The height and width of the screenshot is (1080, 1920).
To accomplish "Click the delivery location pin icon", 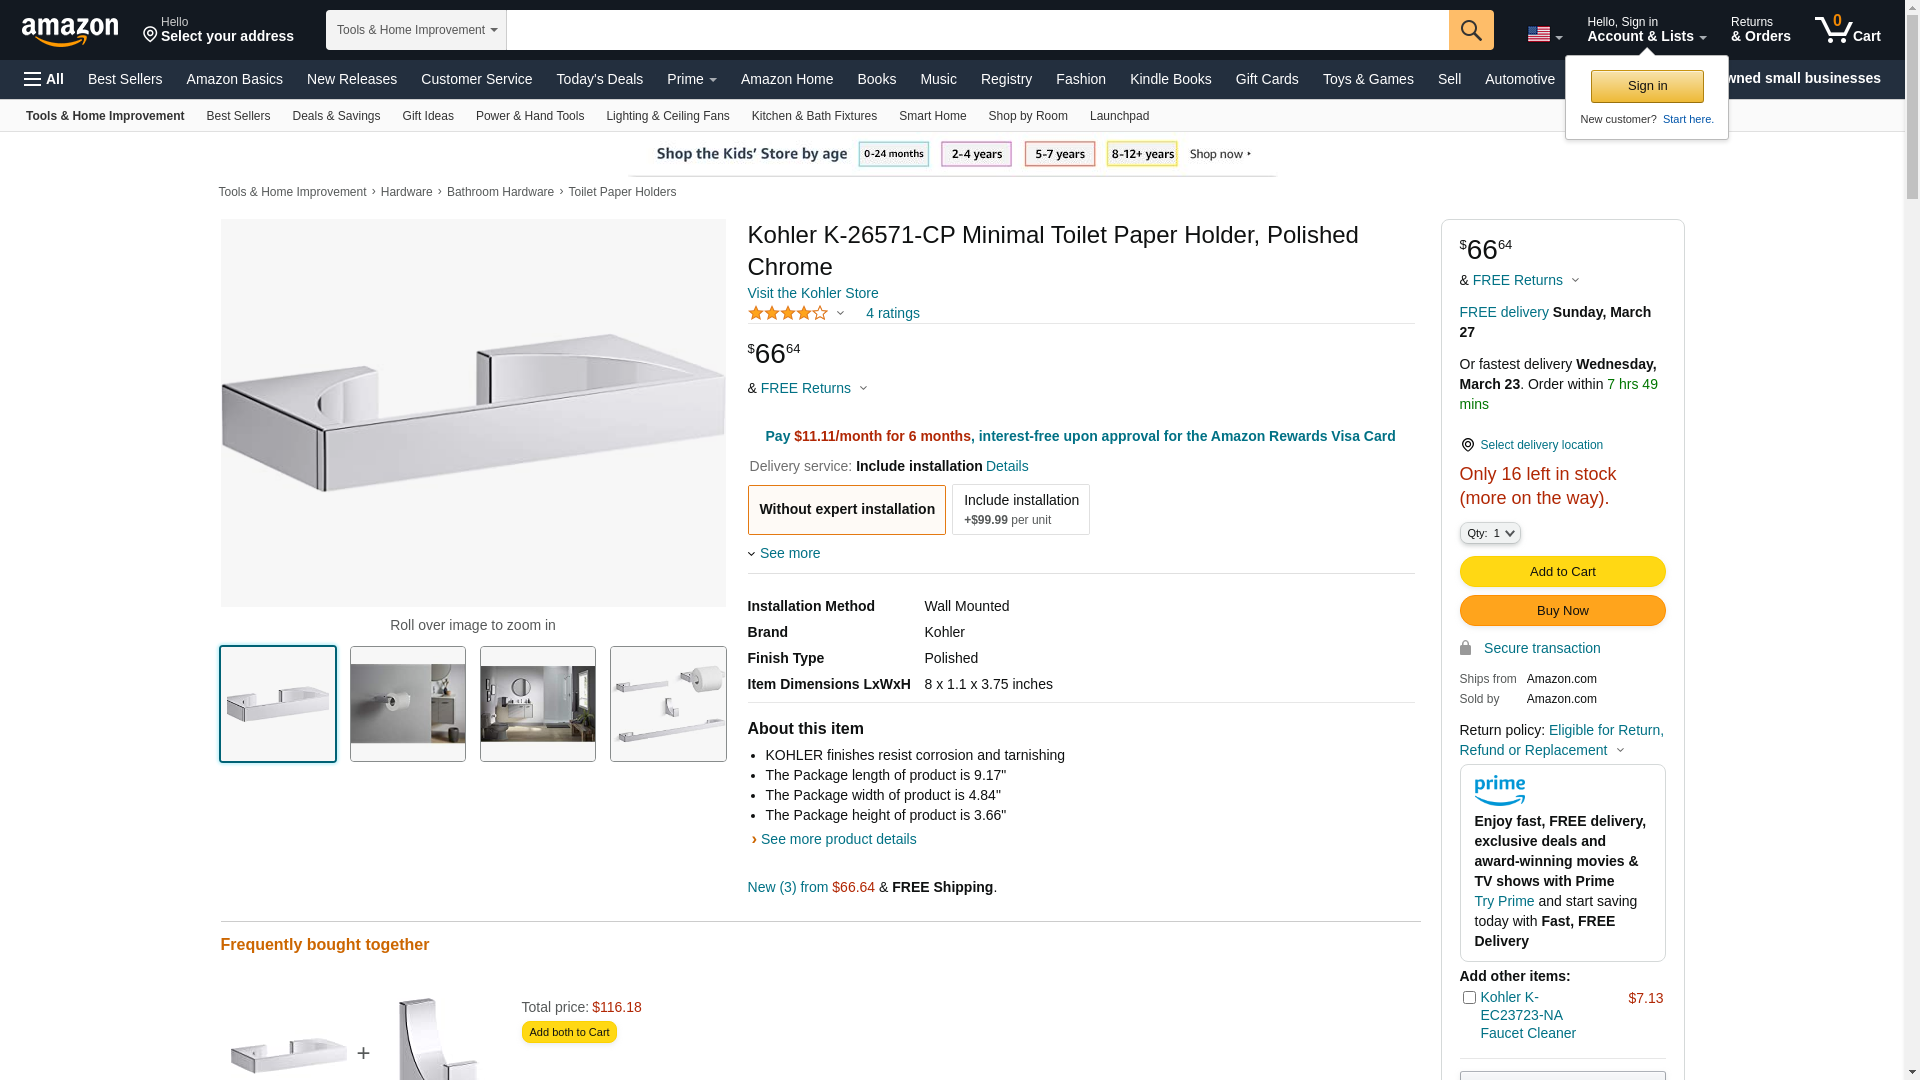I will tap(1467, 445).
